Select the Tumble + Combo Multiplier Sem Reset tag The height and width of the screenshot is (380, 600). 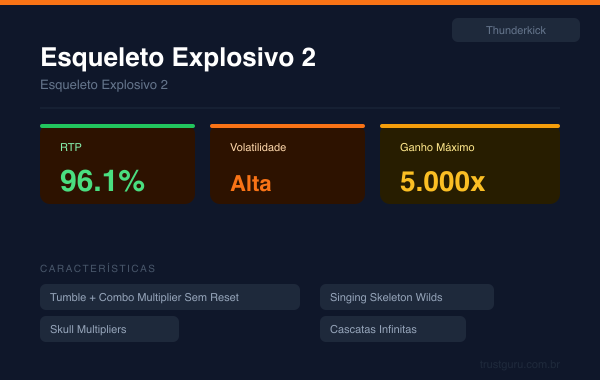tap(170, 297)
